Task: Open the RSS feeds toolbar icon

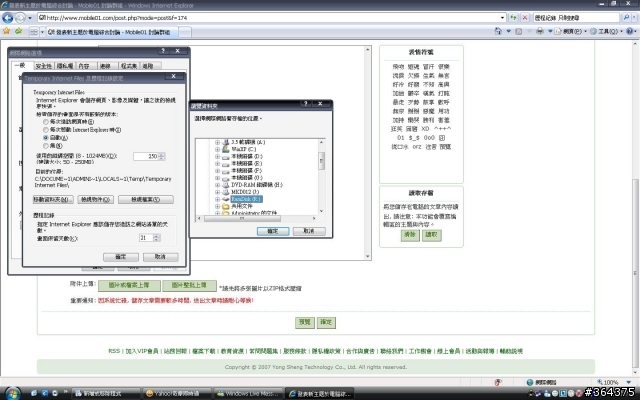Action: [518, 31]
